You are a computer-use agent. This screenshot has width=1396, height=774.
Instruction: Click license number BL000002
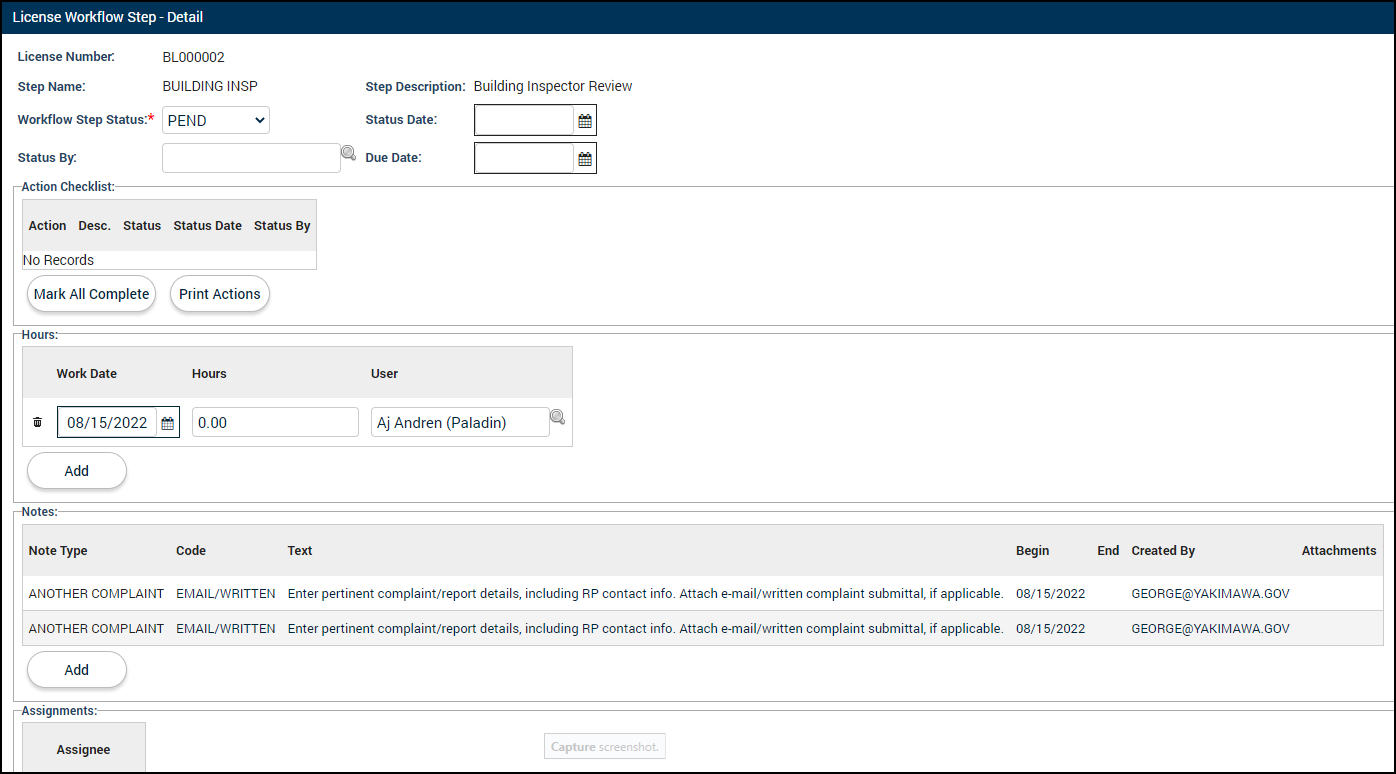coord(194,57)
